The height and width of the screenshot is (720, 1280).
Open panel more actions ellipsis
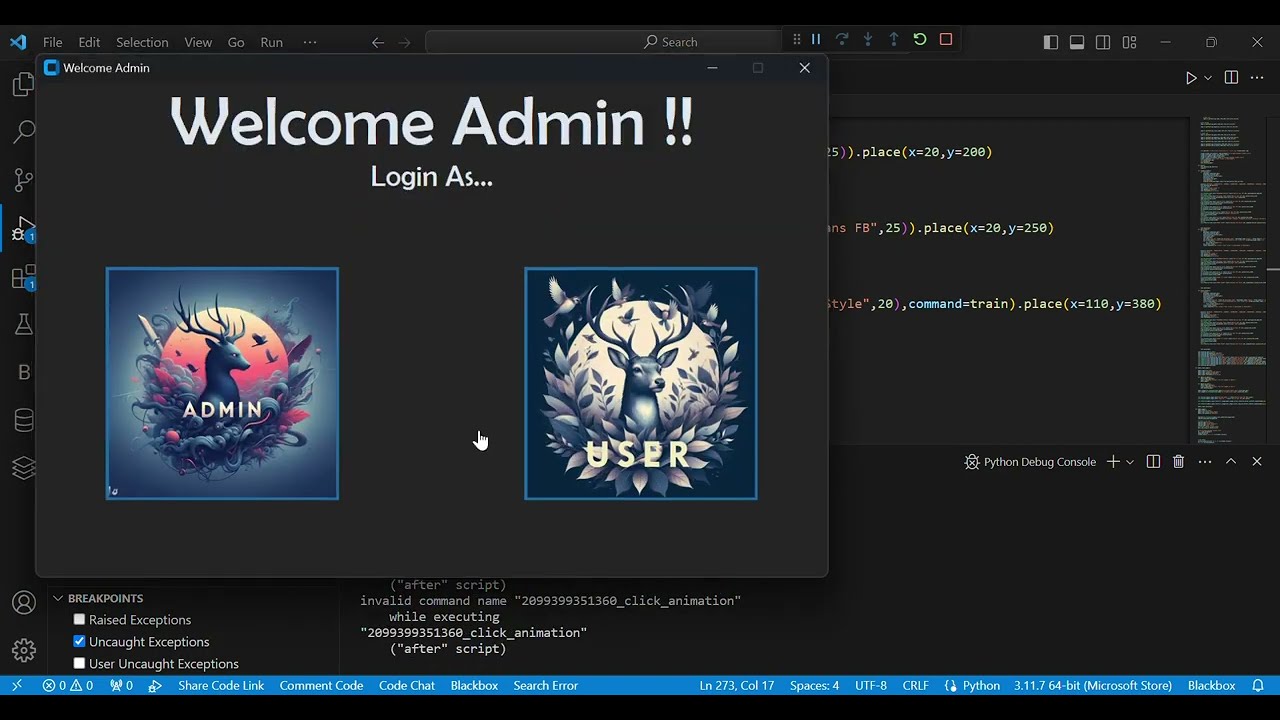coord(1205,462)
